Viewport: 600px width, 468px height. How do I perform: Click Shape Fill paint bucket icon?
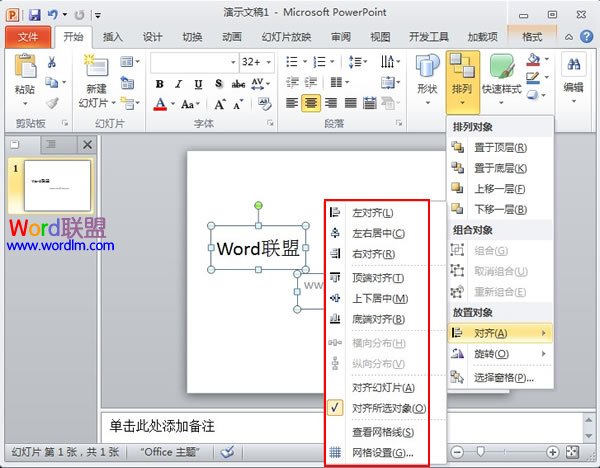coord(533,59)
